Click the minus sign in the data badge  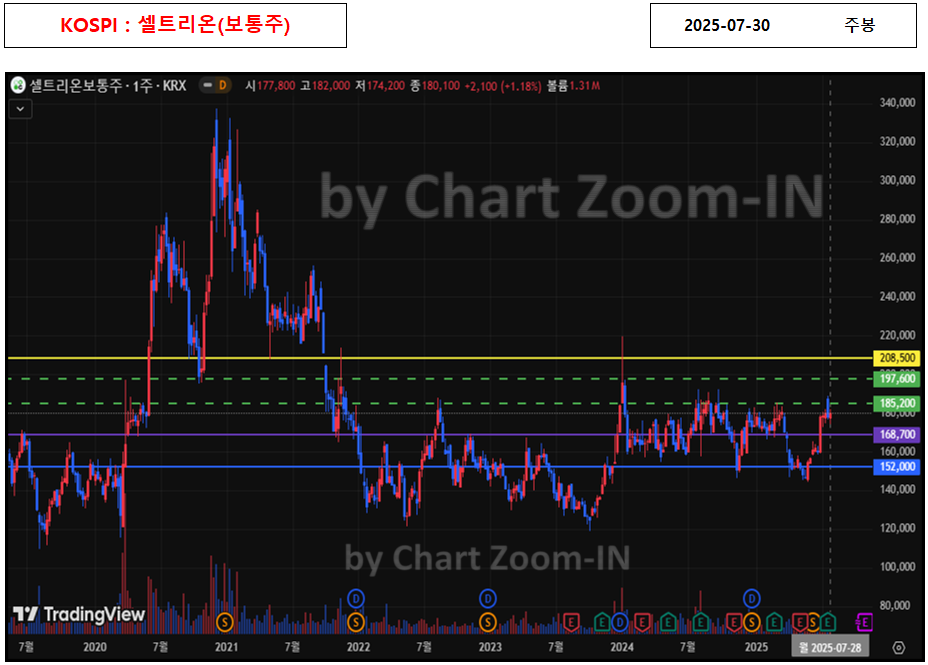pos(208,86)
